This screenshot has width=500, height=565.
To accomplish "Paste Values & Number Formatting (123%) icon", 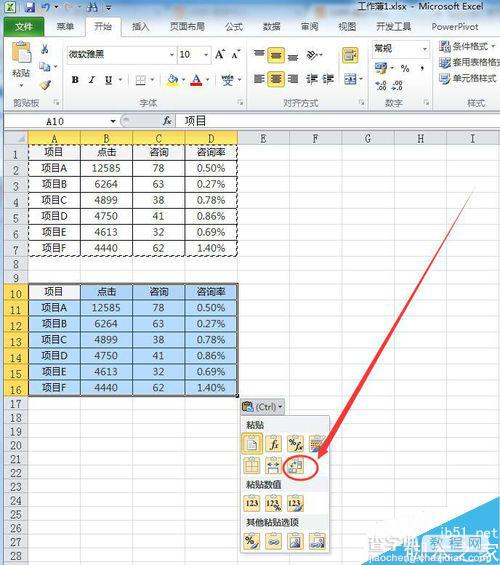I will (x=273, y=503).
